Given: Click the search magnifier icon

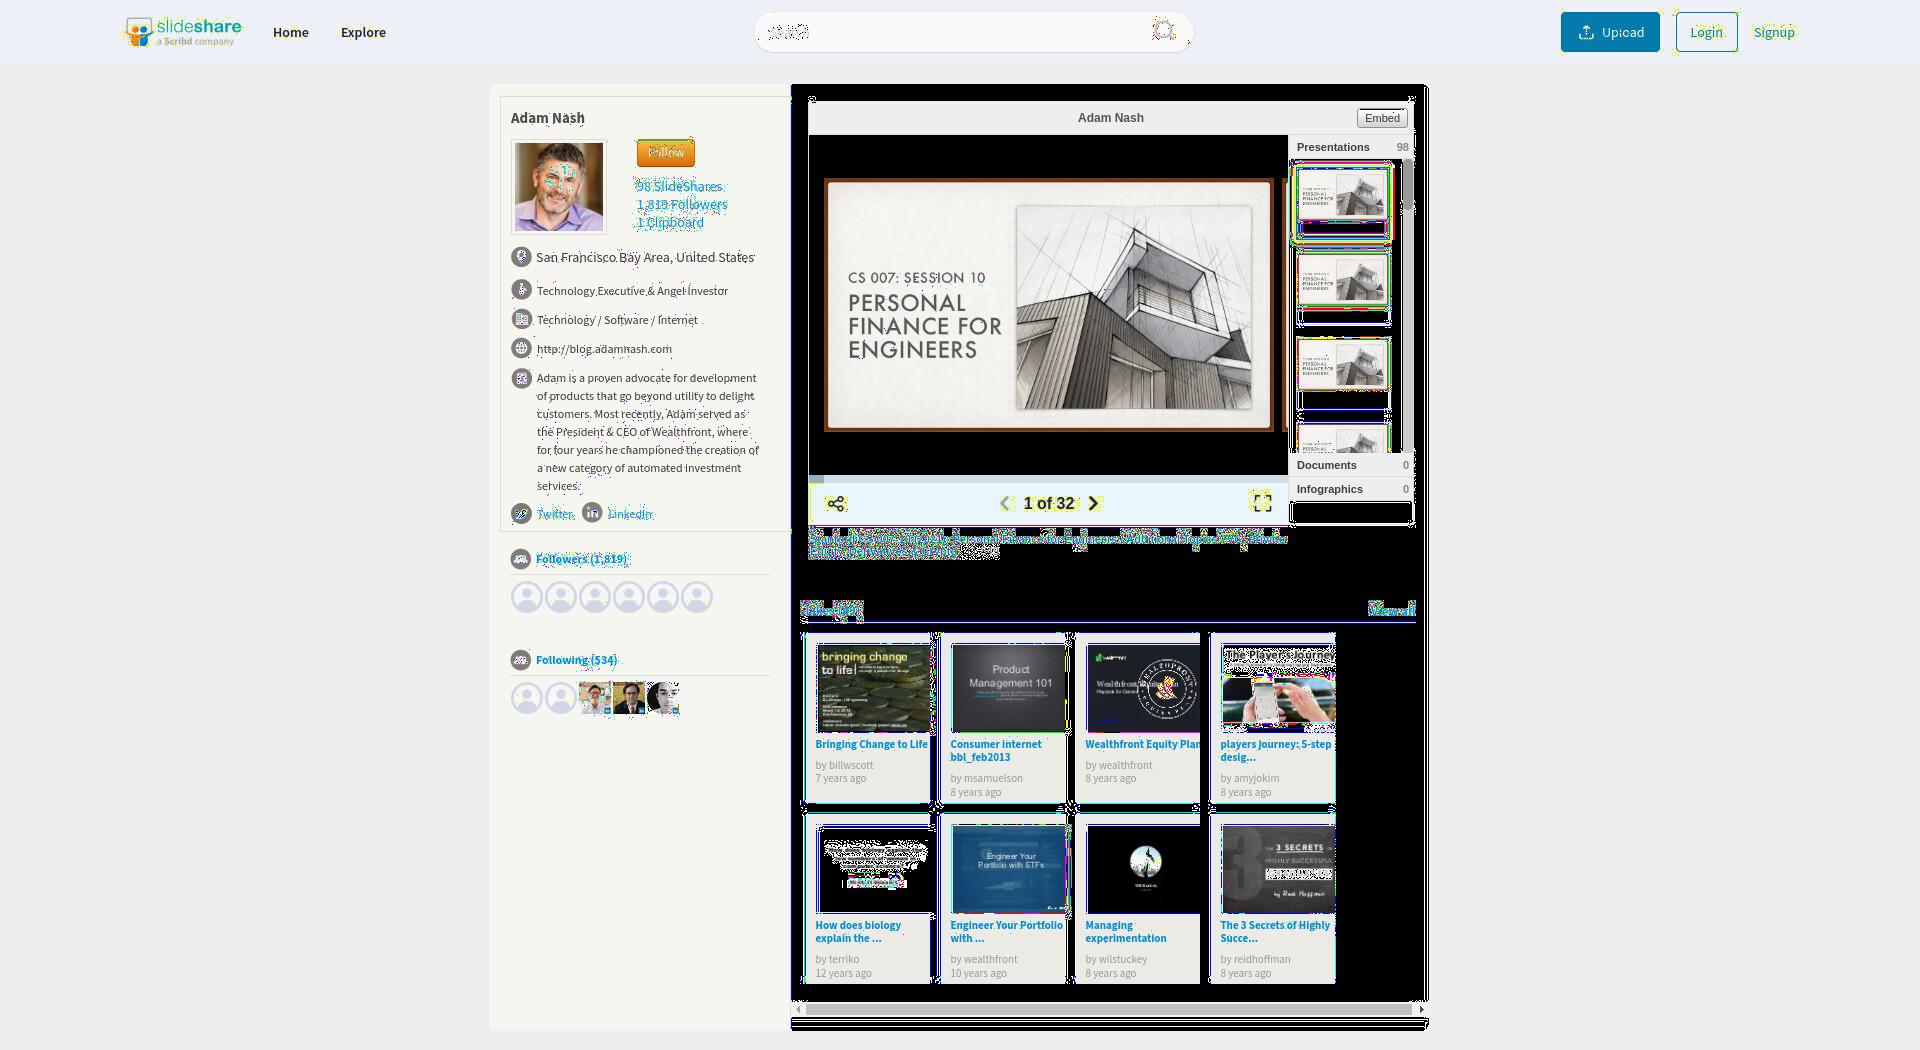Looking at the screenshot, I should (x=1163, y=30).
